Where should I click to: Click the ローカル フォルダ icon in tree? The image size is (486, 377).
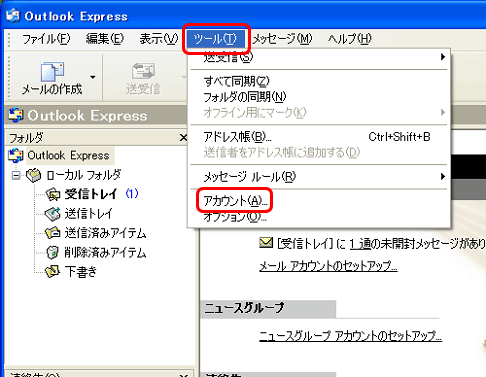click(33, 175)
